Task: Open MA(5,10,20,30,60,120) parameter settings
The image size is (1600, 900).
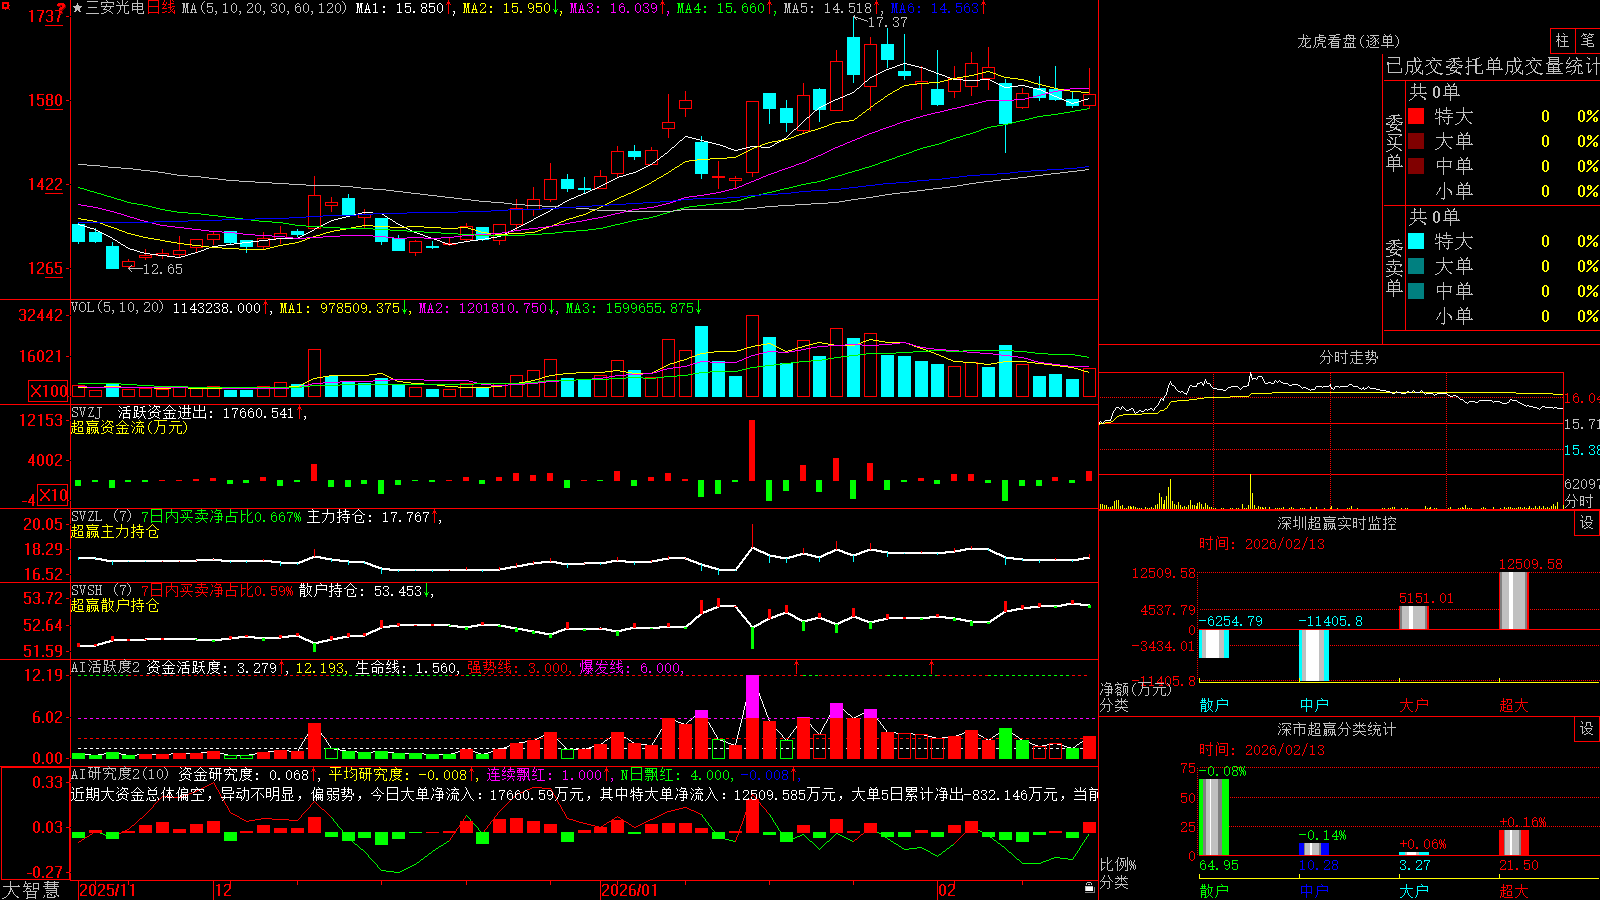Action: coord(264,8)
